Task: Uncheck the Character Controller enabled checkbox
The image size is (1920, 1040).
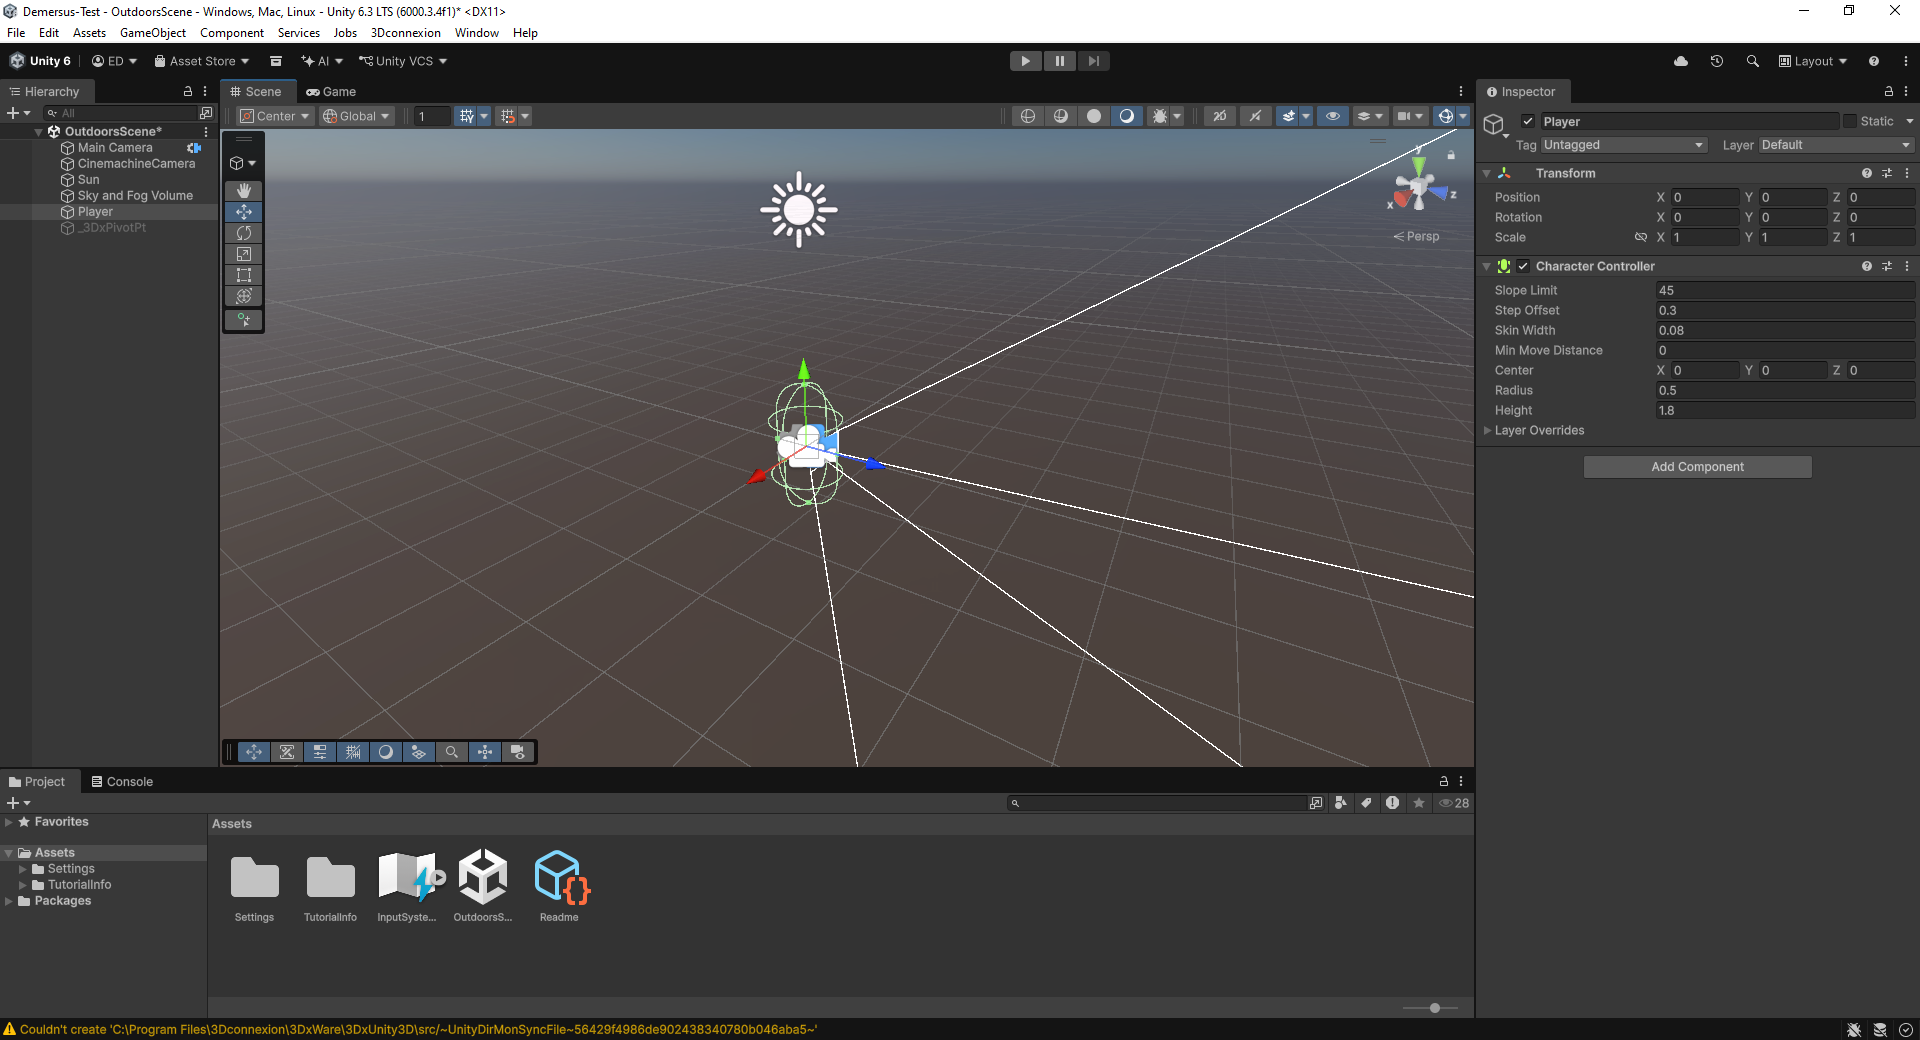Action: tap(1523, 266)
